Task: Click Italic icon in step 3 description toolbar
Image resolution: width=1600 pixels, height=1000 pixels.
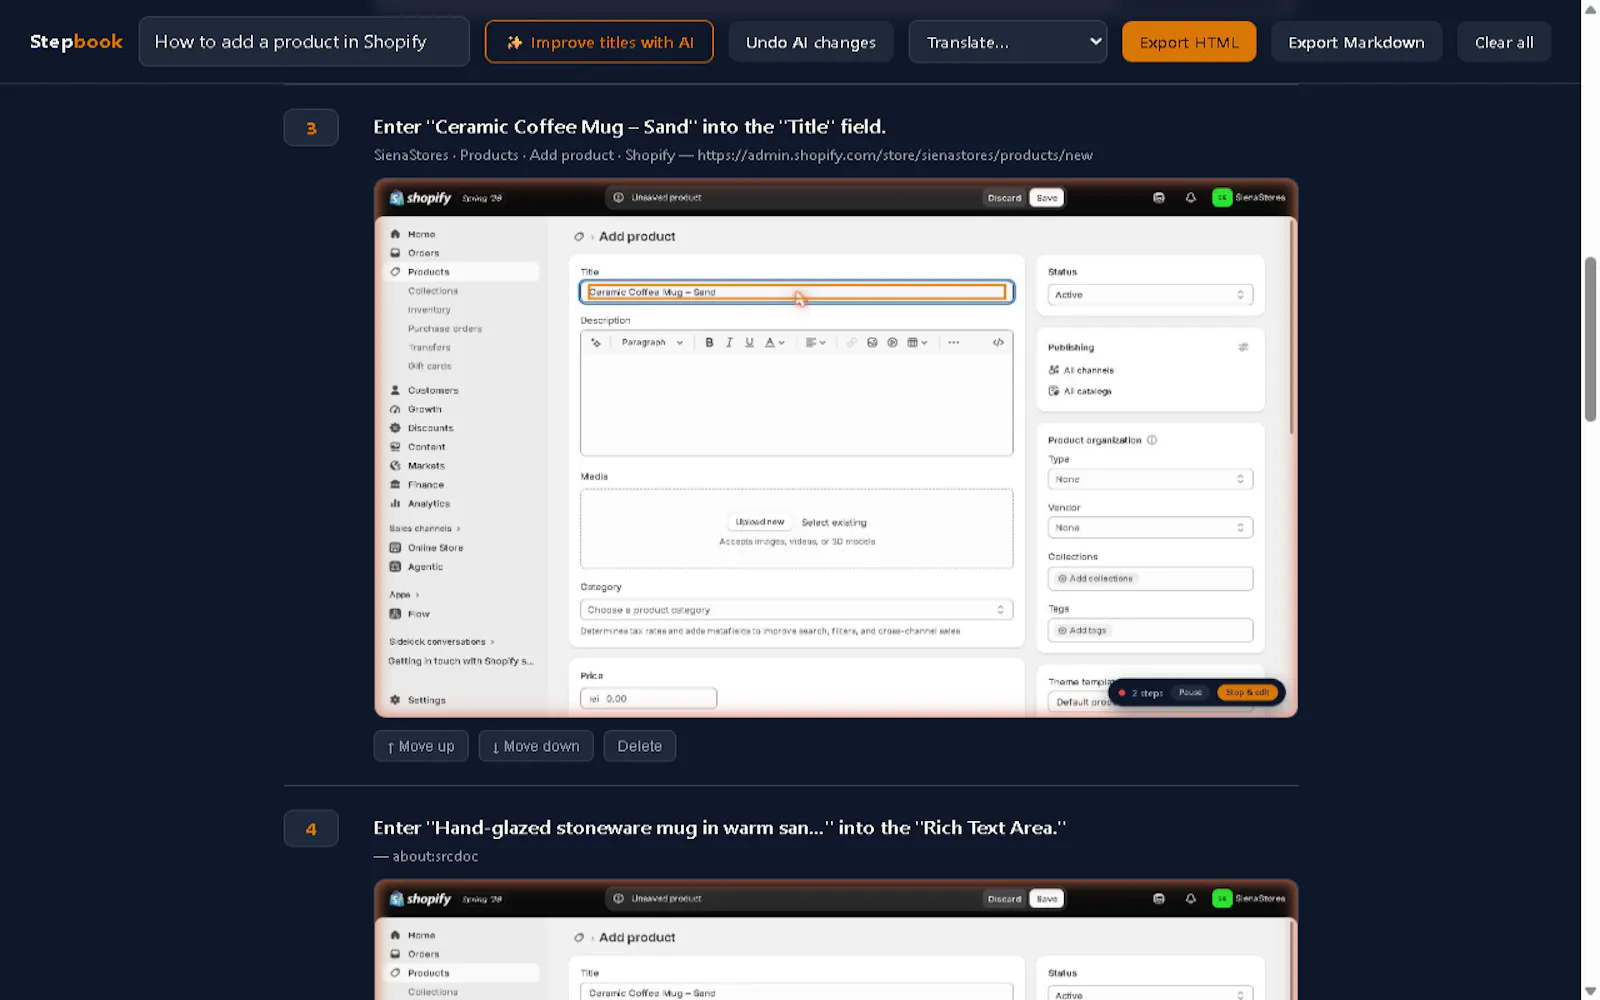Action: point(729,342)
